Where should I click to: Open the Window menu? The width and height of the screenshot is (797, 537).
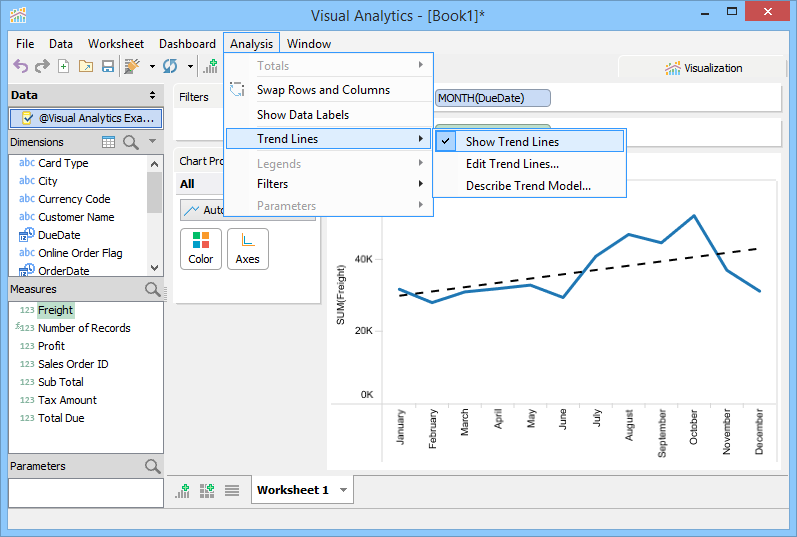coord(309,44)
